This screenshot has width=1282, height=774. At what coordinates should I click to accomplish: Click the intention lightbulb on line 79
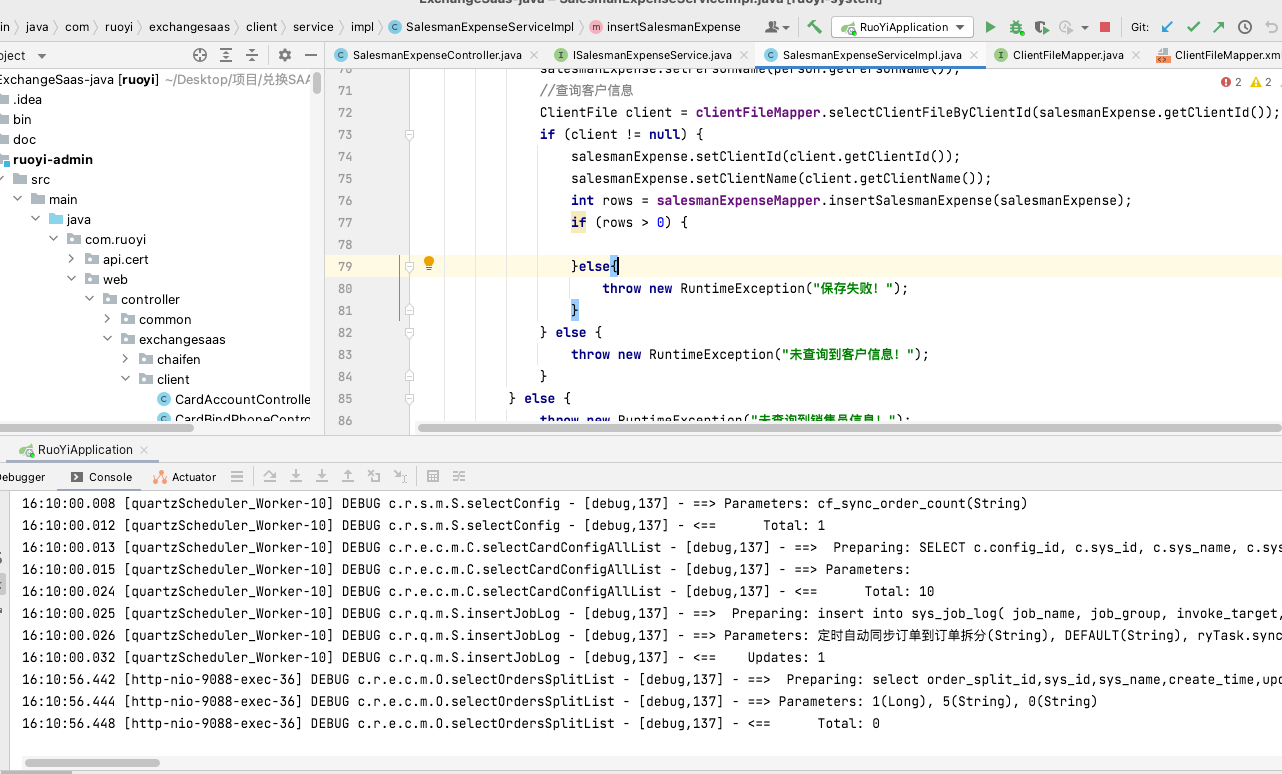point(429,264)
